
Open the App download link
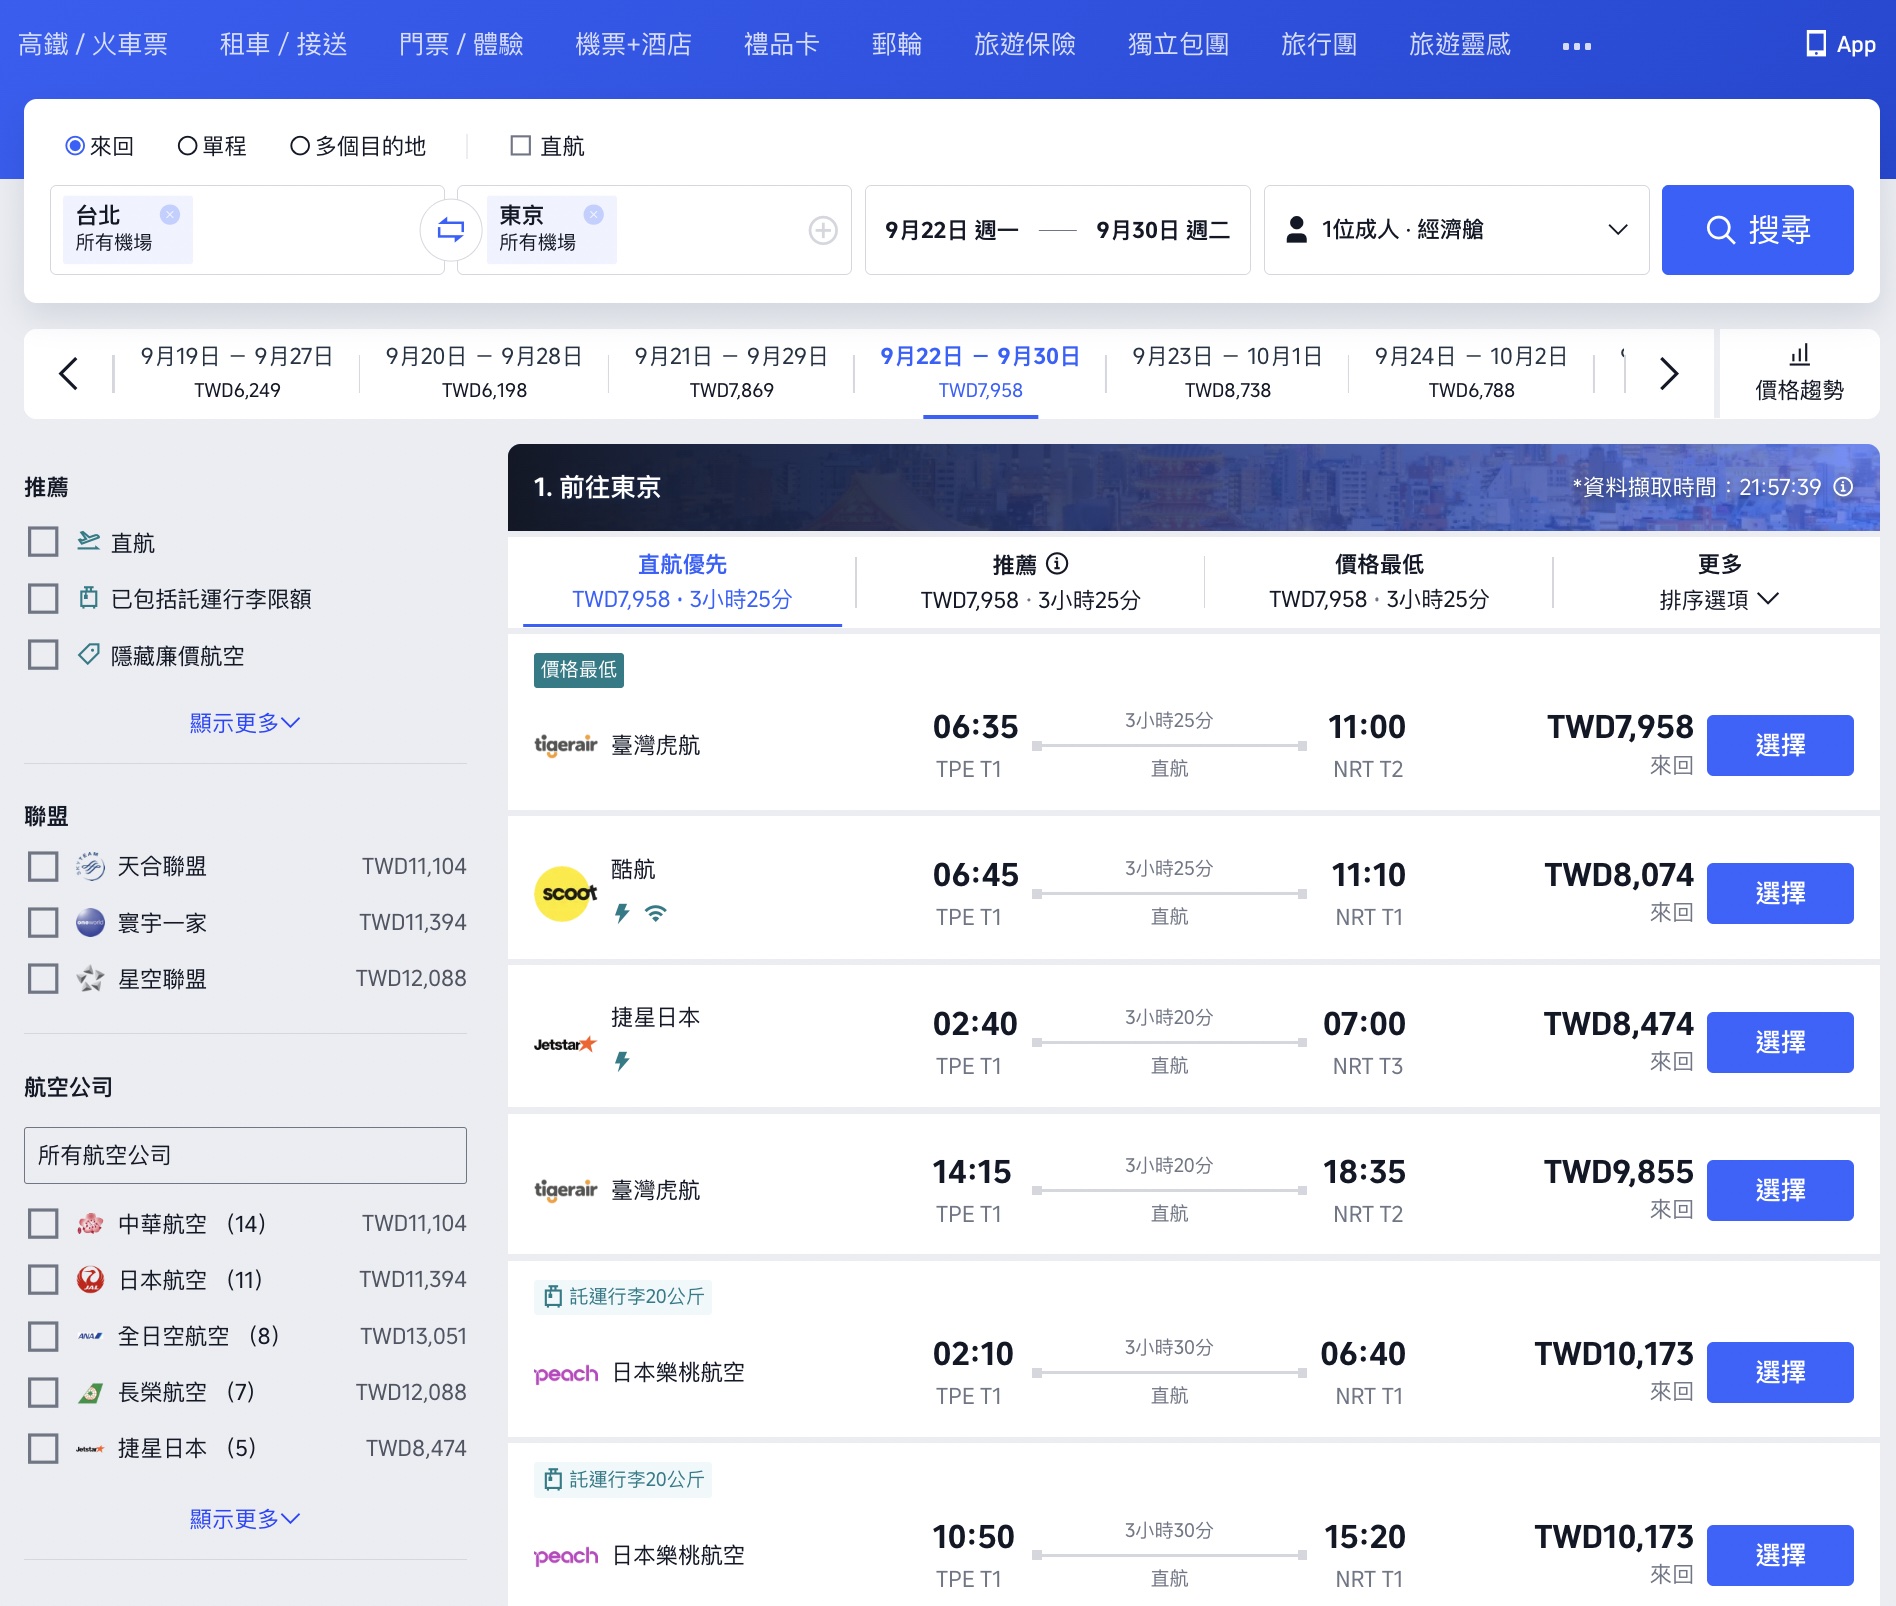(x=1840, y=44)
